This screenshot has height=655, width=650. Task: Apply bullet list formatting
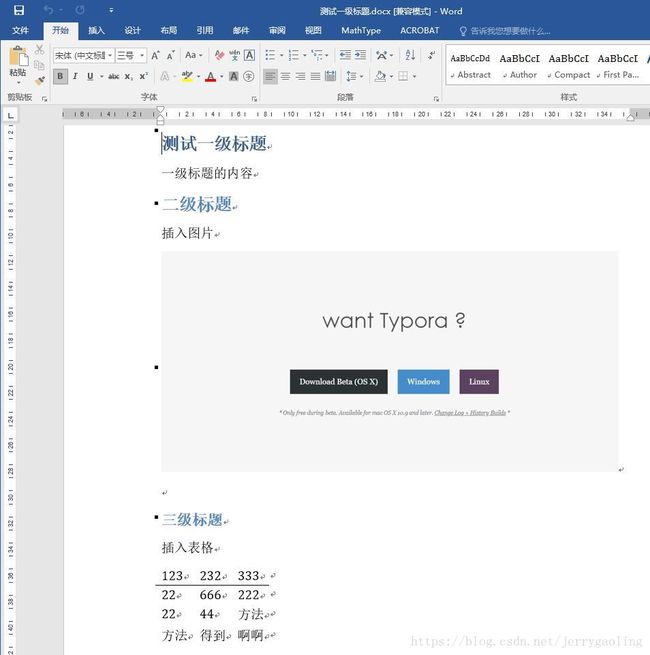[270, 55]
